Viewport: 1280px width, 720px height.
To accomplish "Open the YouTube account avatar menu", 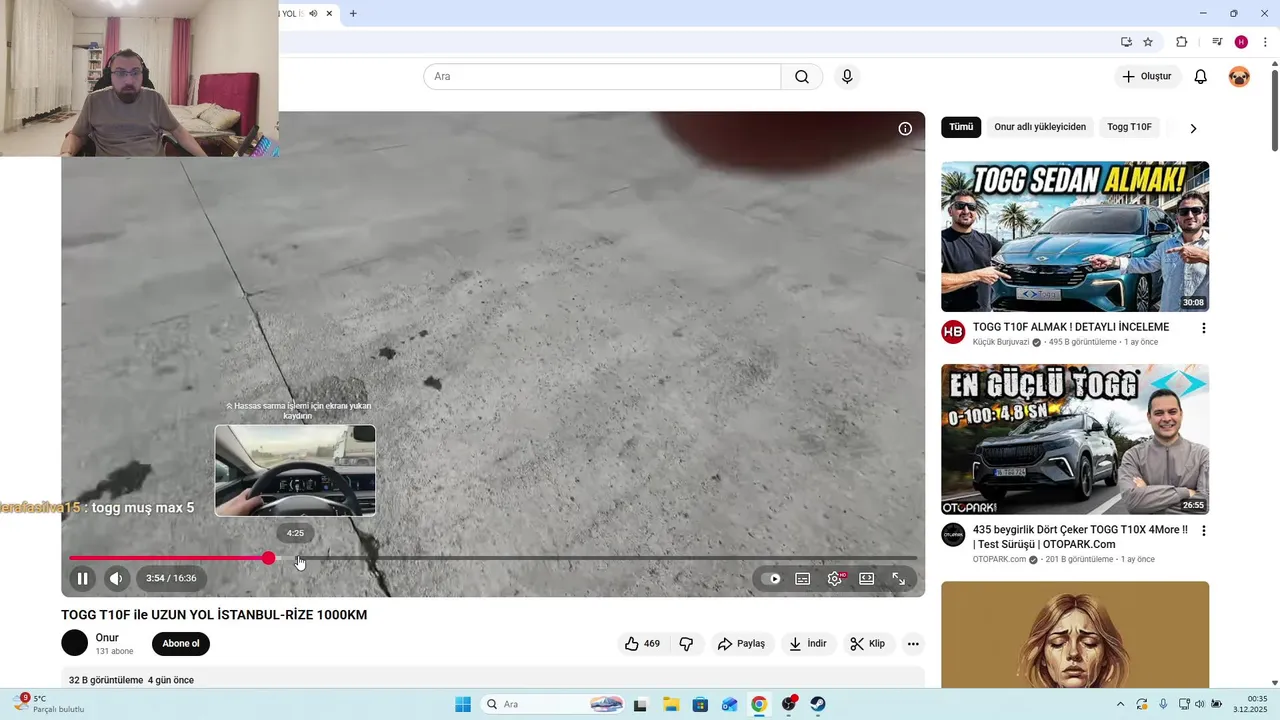I will 1239,77.
